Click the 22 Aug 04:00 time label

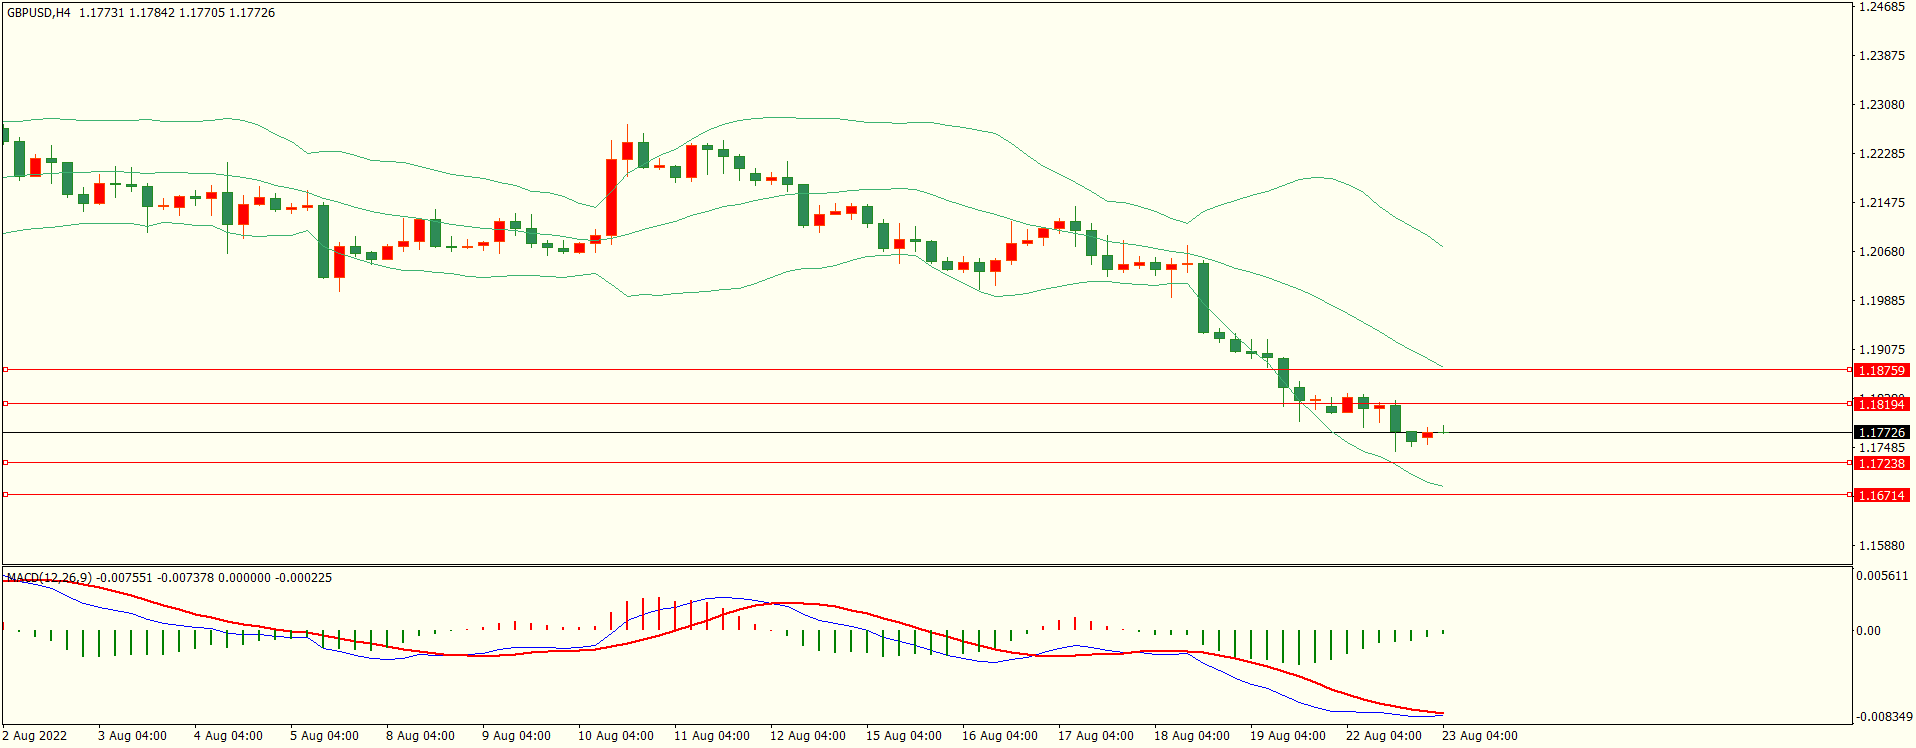[x=1384, y=736]
